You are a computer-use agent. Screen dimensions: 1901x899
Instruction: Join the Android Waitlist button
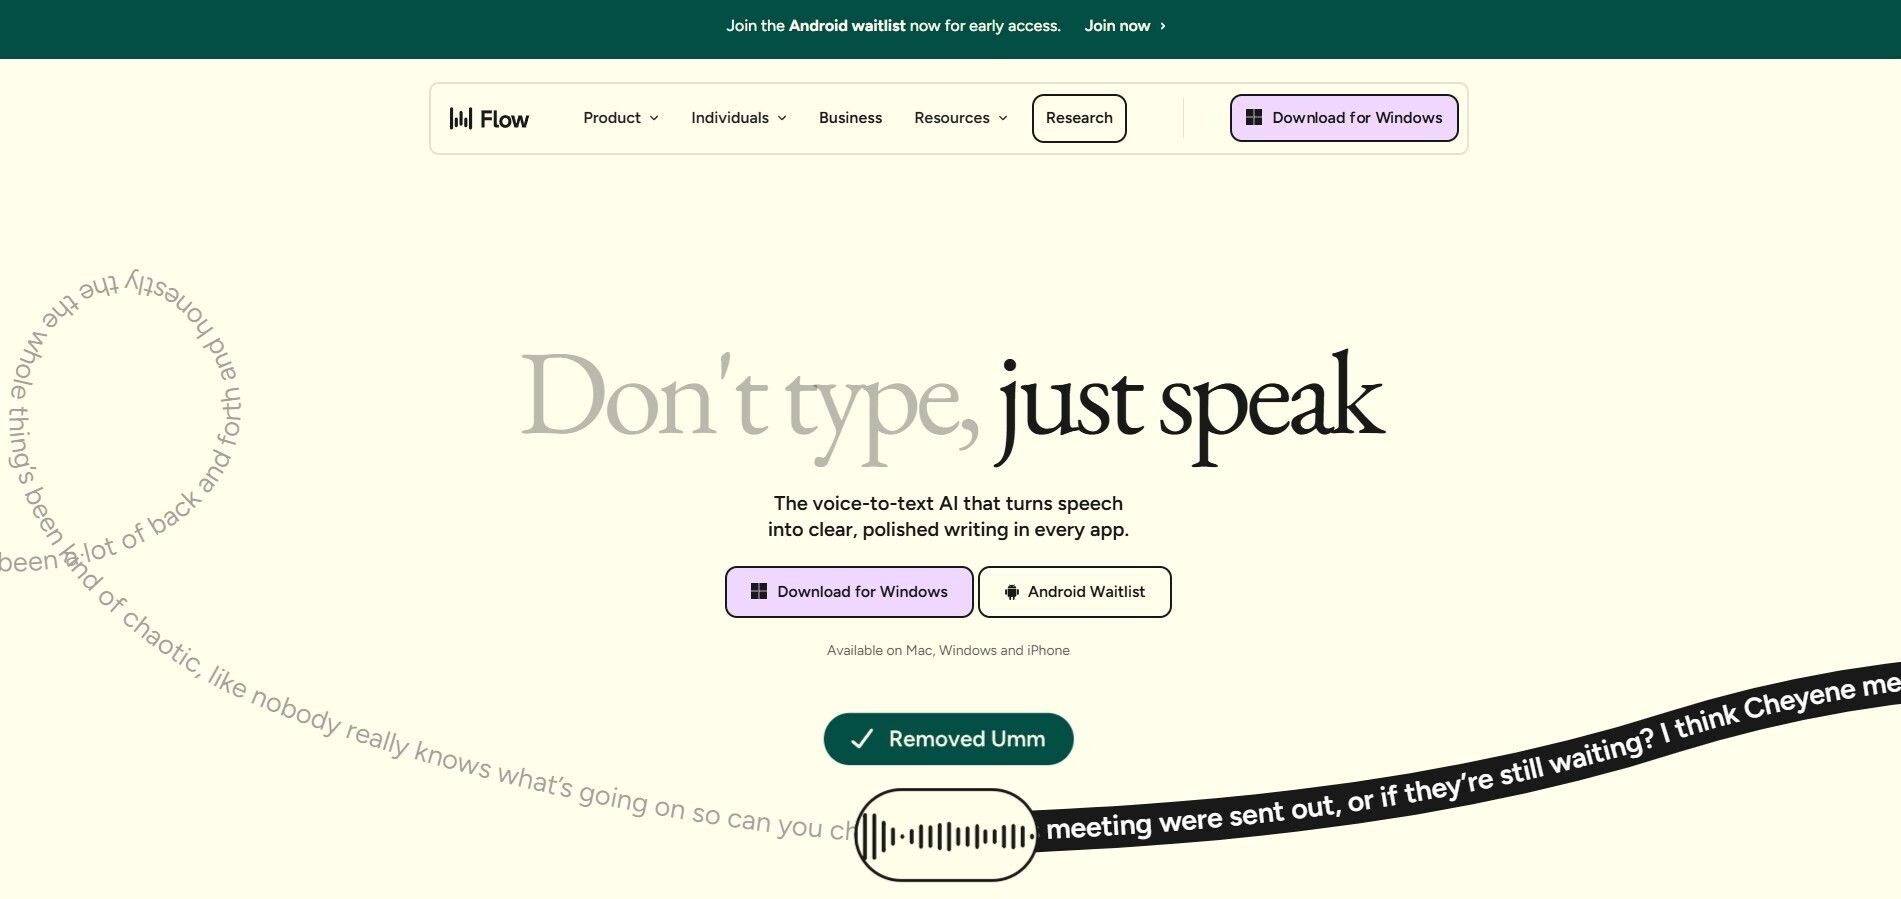(1075, 592)
